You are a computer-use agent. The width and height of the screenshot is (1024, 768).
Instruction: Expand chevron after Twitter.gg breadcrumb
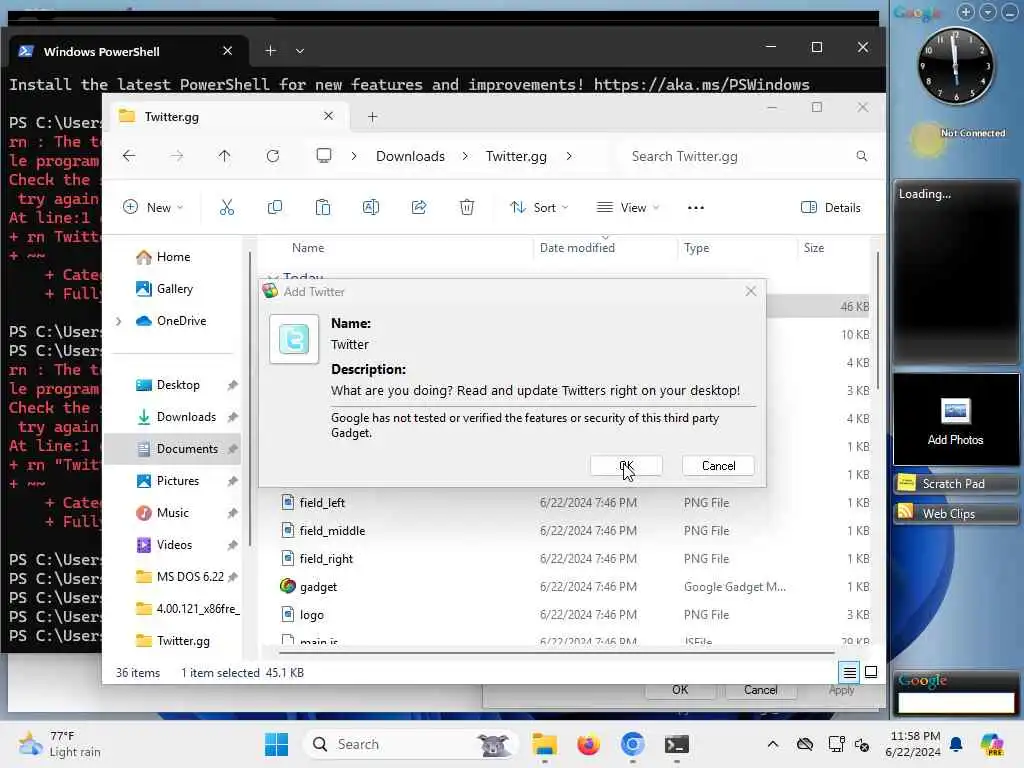pos(569,156)
